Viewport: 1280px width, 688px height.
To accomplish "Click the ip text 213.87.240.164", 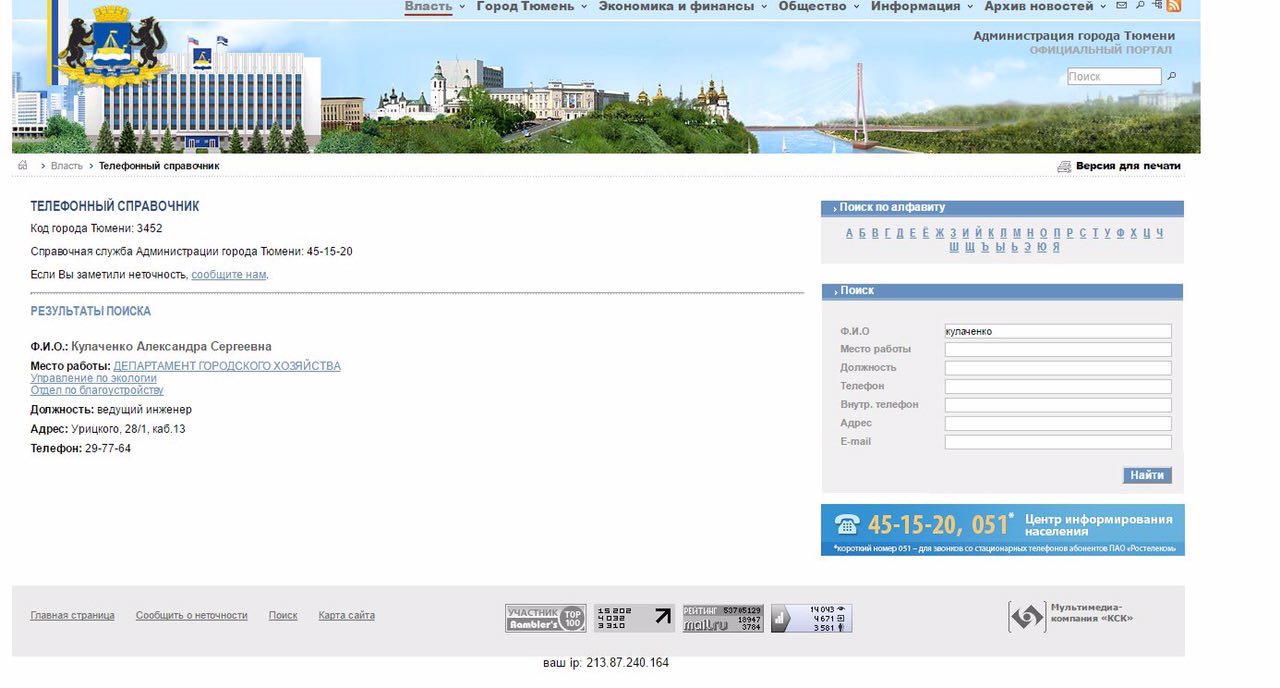I will point(627,662).
